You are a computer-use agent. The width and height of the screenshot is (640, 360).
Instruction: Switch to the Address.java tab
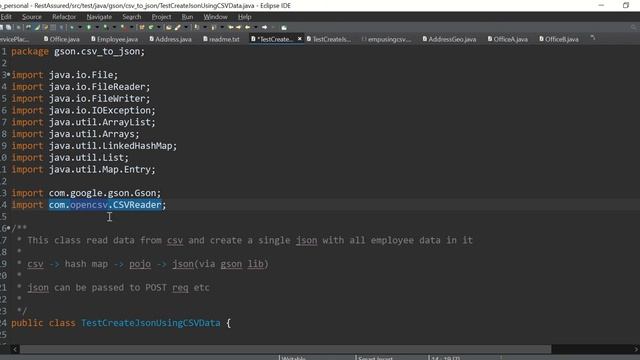[171, 39]
